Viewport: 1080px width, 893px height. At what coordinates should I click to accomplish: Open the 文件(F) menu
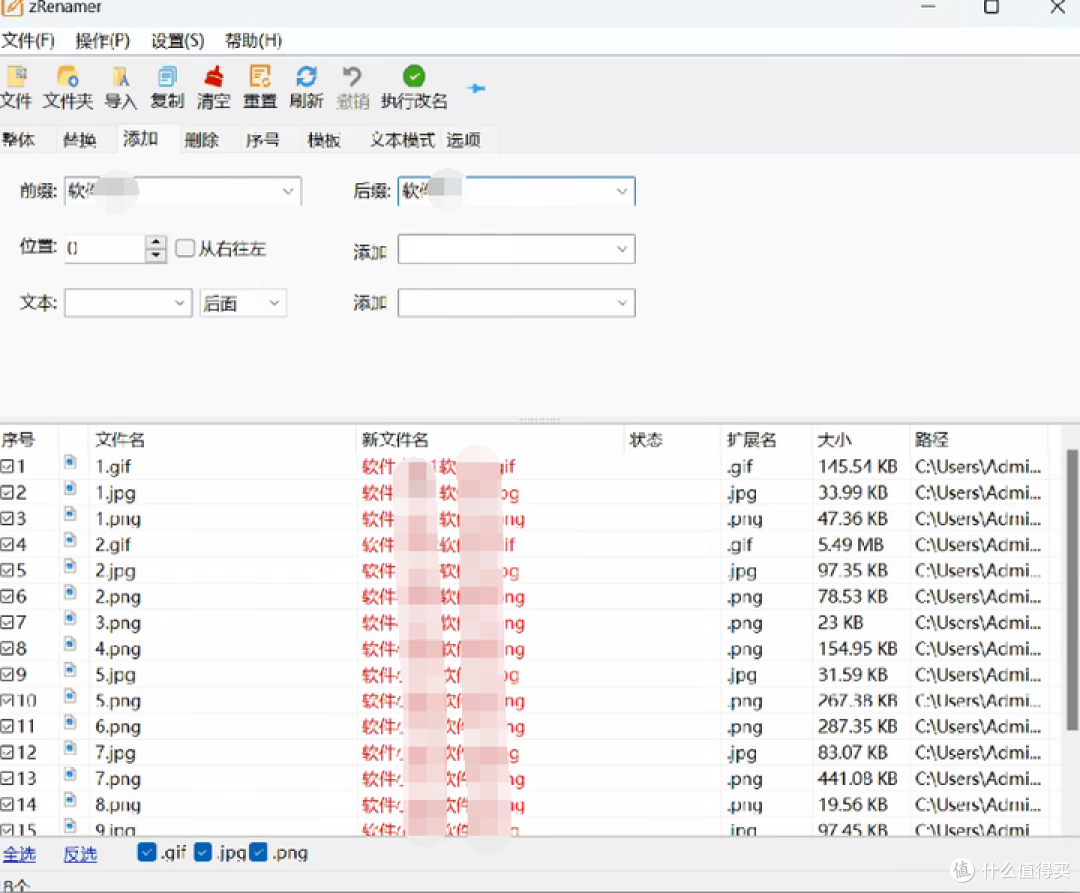pyautogui.click(x=28, y=41)
